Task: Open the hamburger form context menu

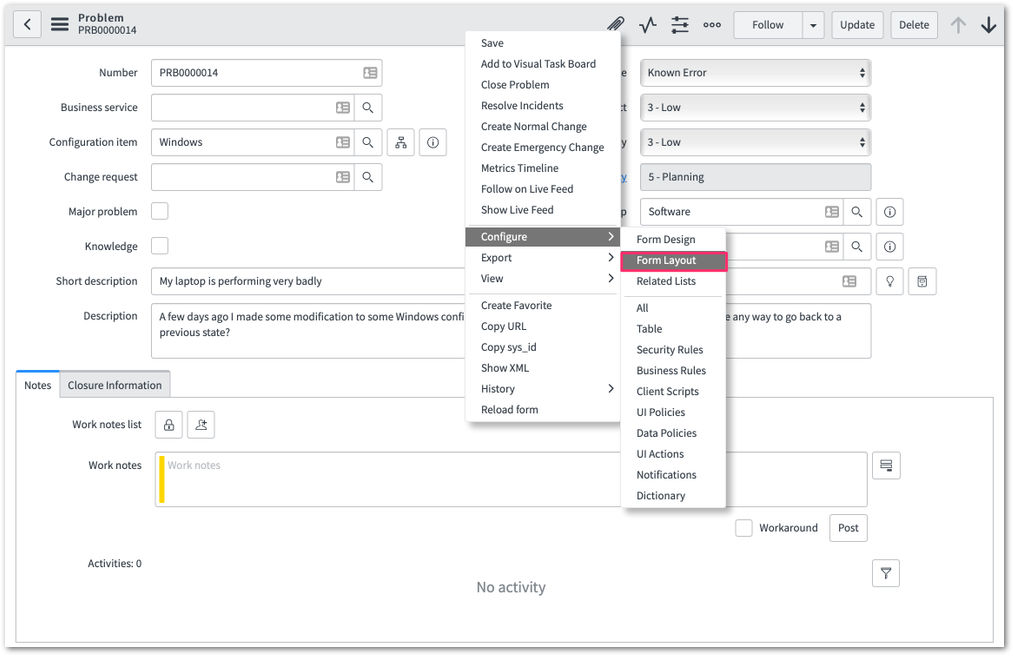Action: point(60,25)
